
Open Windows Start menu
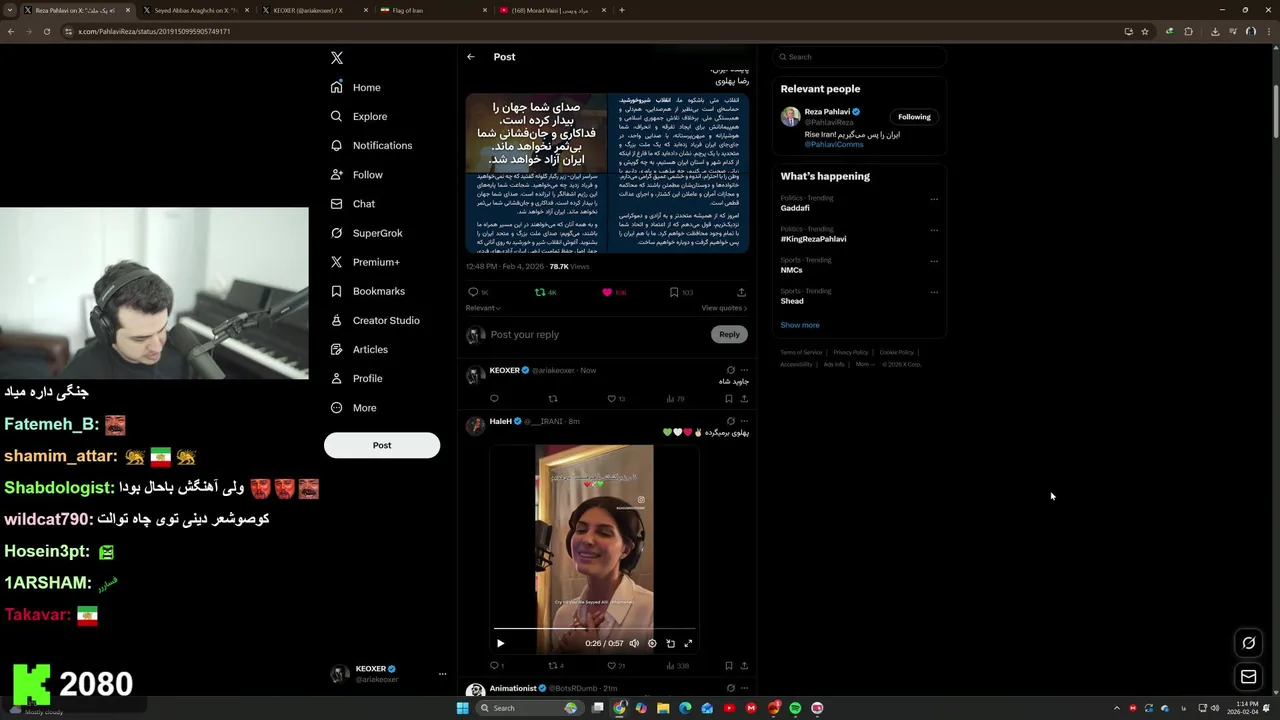pyautogui.click(x=462, y=708)
